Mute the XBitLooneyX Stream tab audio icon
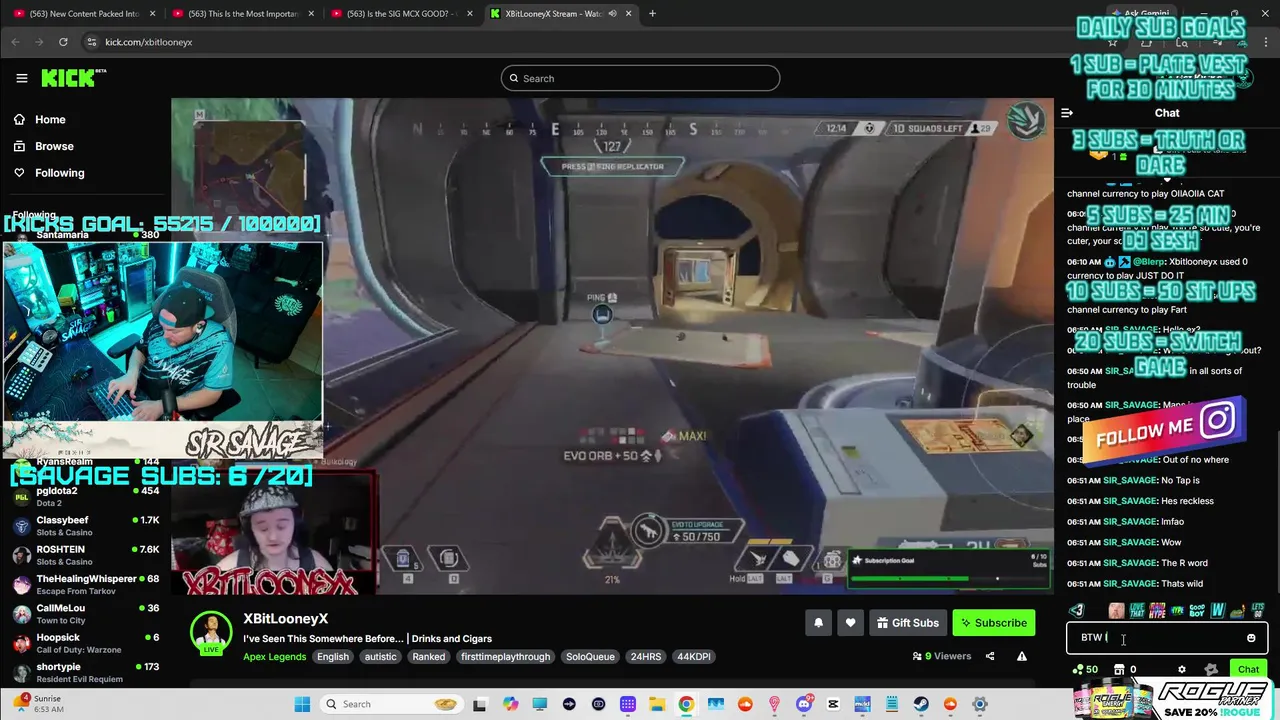The width and height of the screenshot is (1280, 720). tap(612, 14)
